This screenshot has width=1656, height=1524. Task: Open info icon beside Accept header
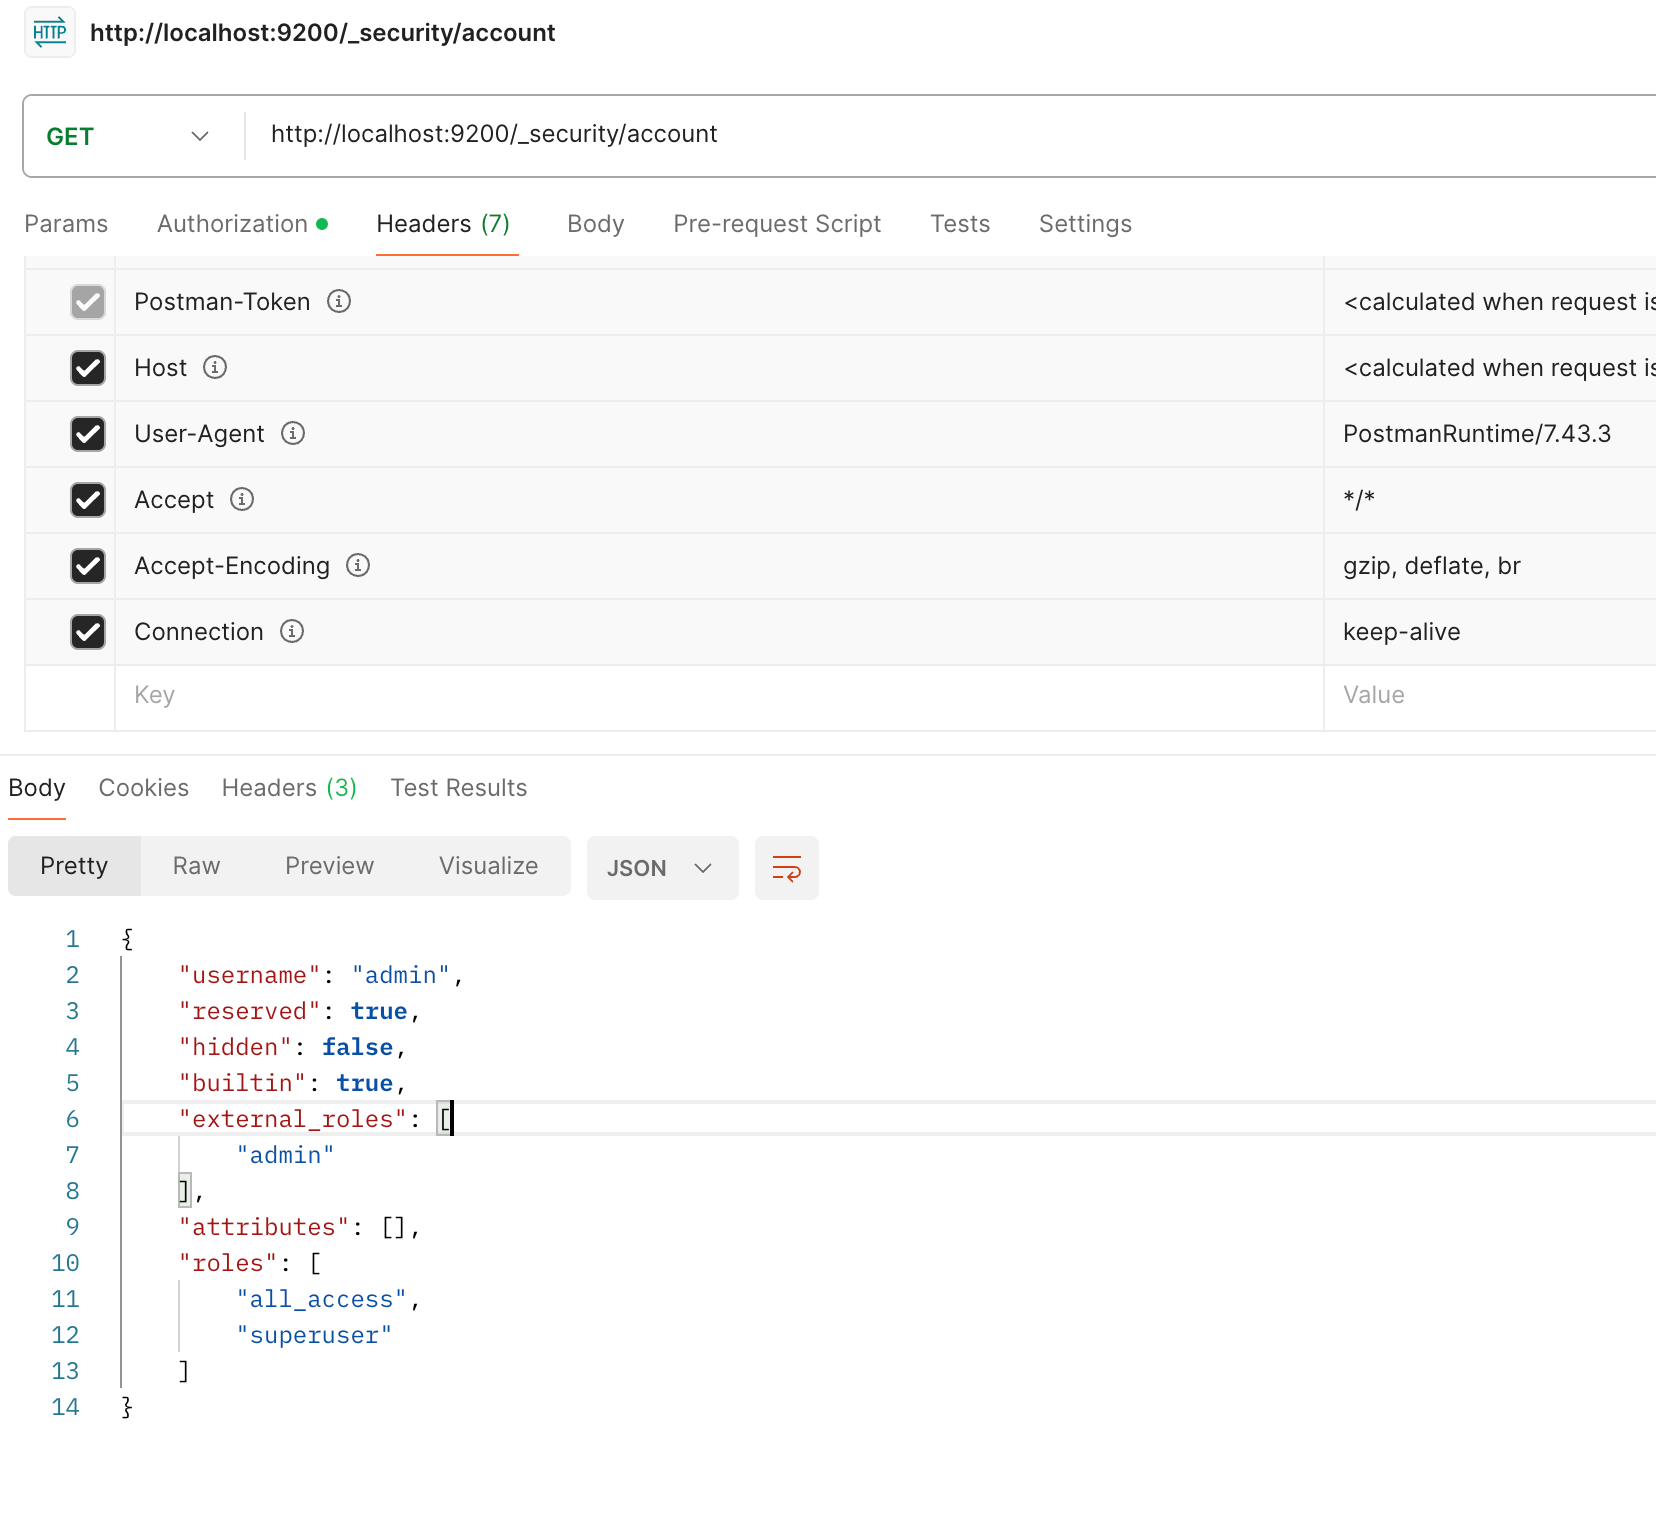pos(242,499)
